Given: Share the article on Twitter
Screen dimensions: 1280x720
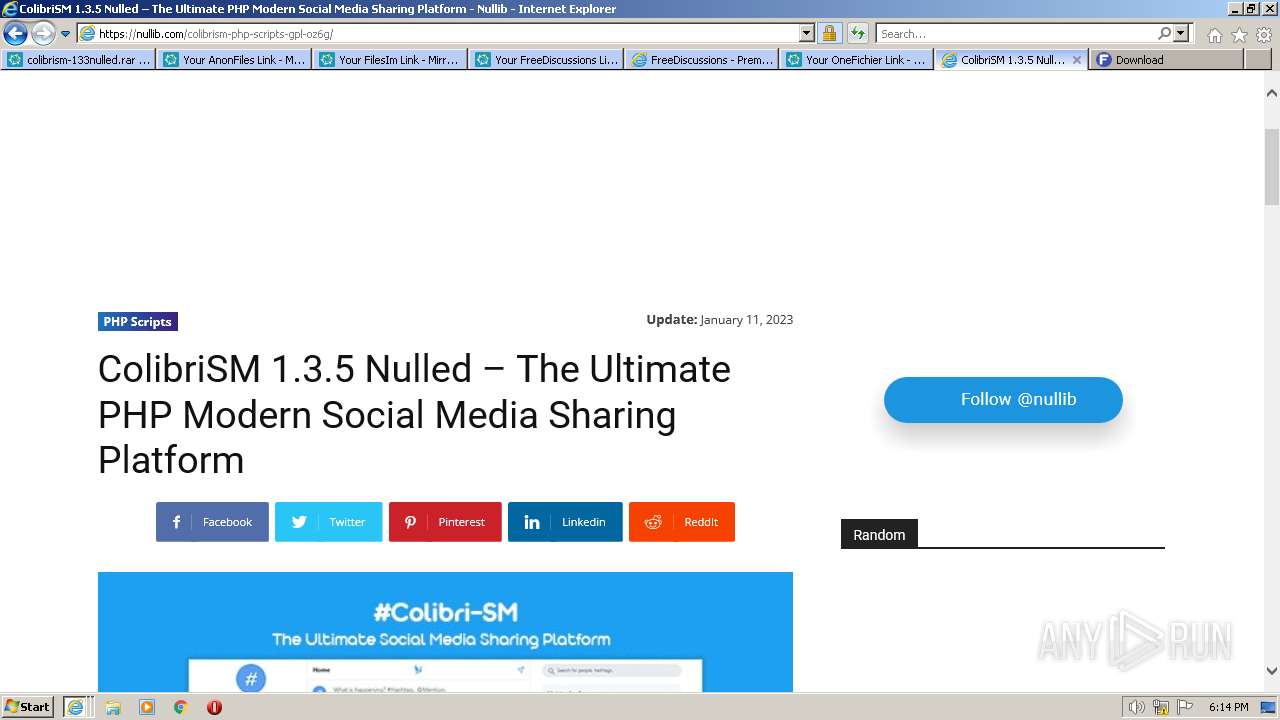Looking at the screenshot, I should coord(329,522).
